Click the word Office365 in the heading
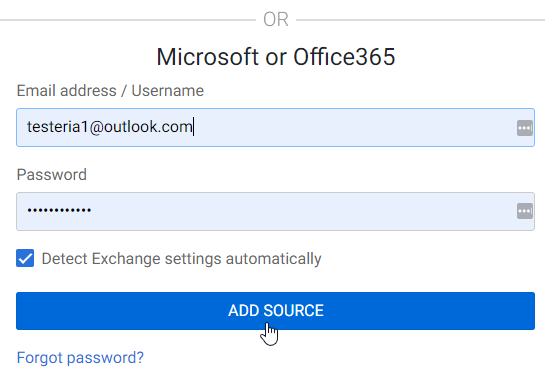 coord(344,57)
